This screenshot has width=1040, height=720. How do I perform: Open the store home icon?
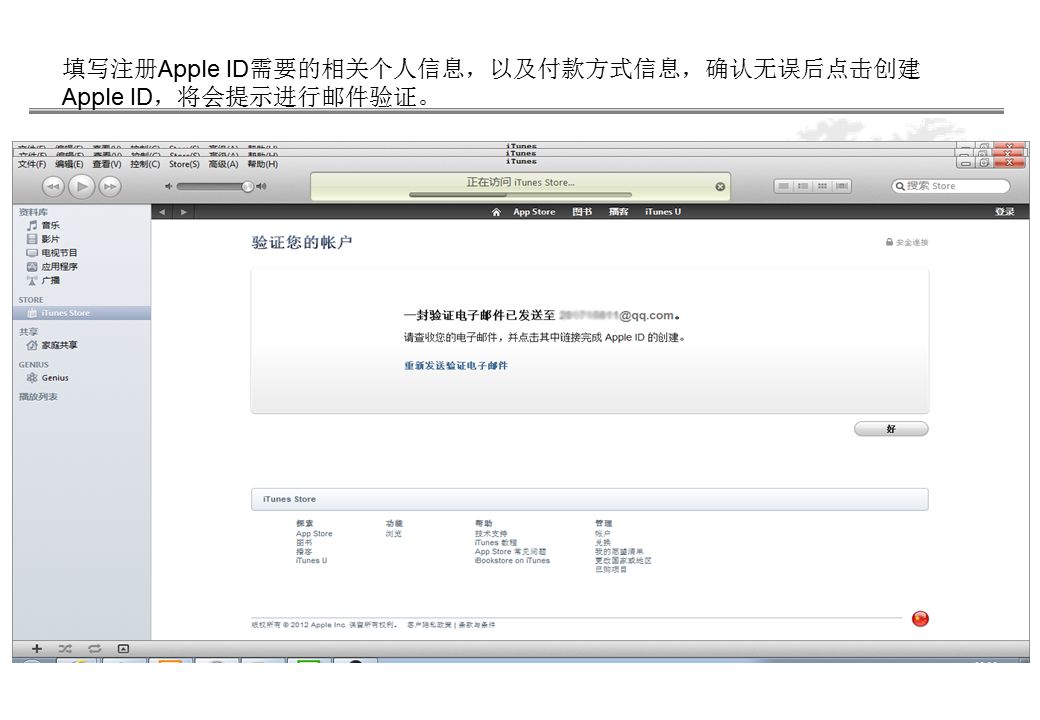[x=496, y=212]
